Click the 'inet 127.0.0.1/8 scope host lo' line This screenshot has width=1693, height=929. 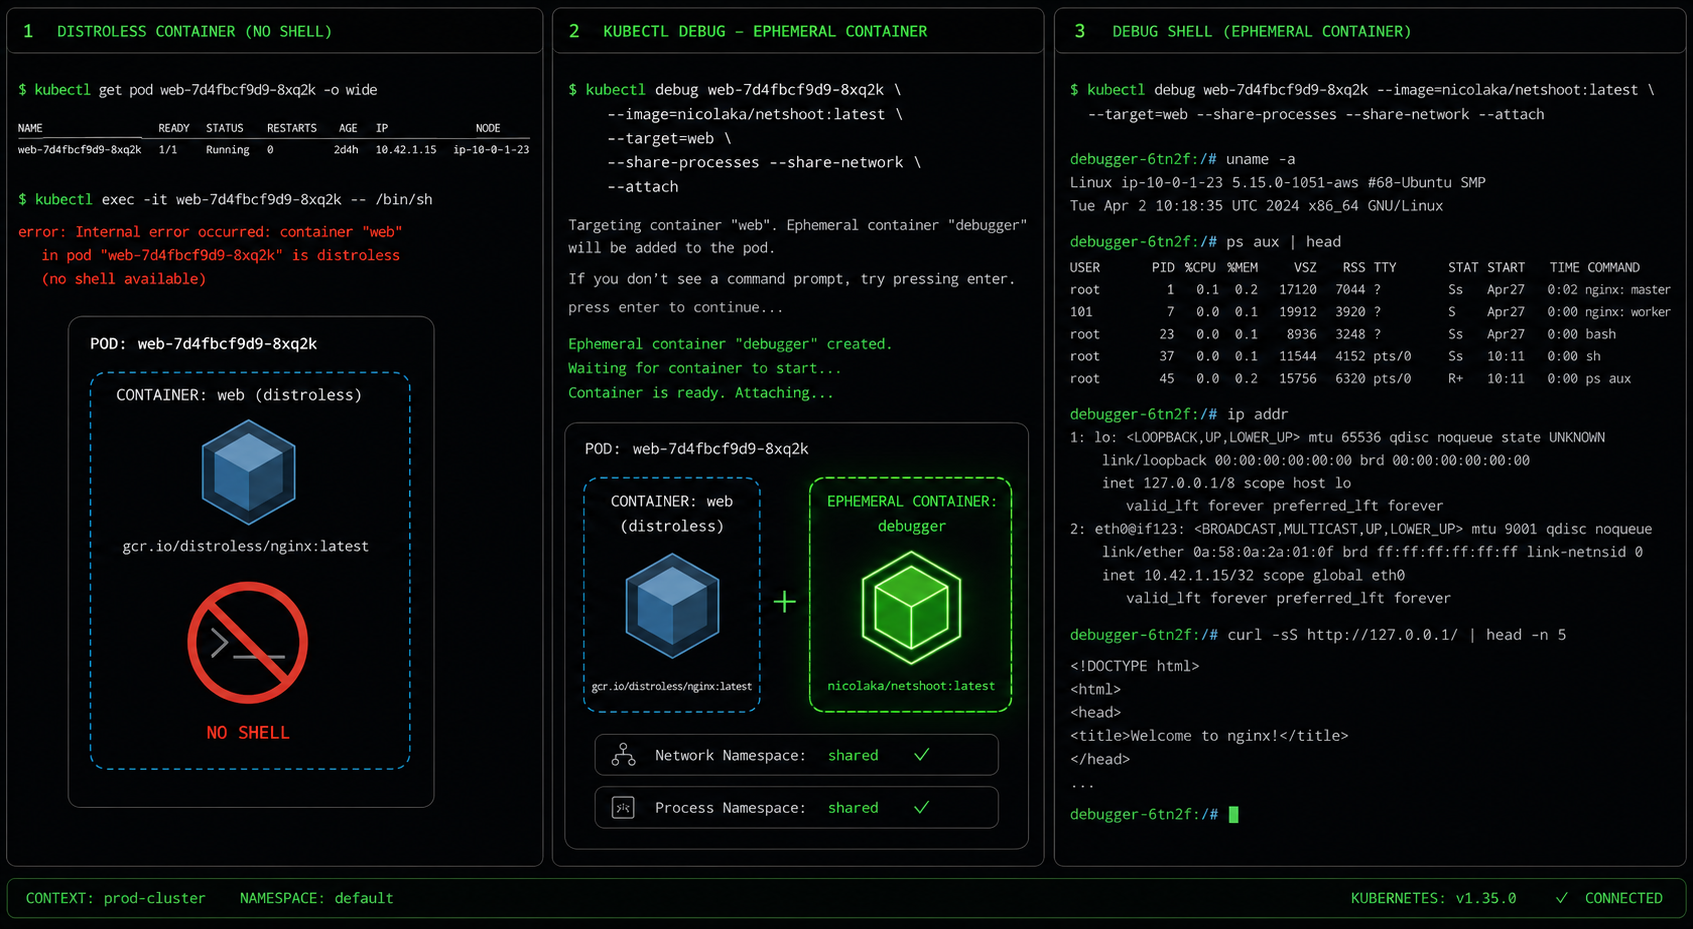(x=1226, y=483)
